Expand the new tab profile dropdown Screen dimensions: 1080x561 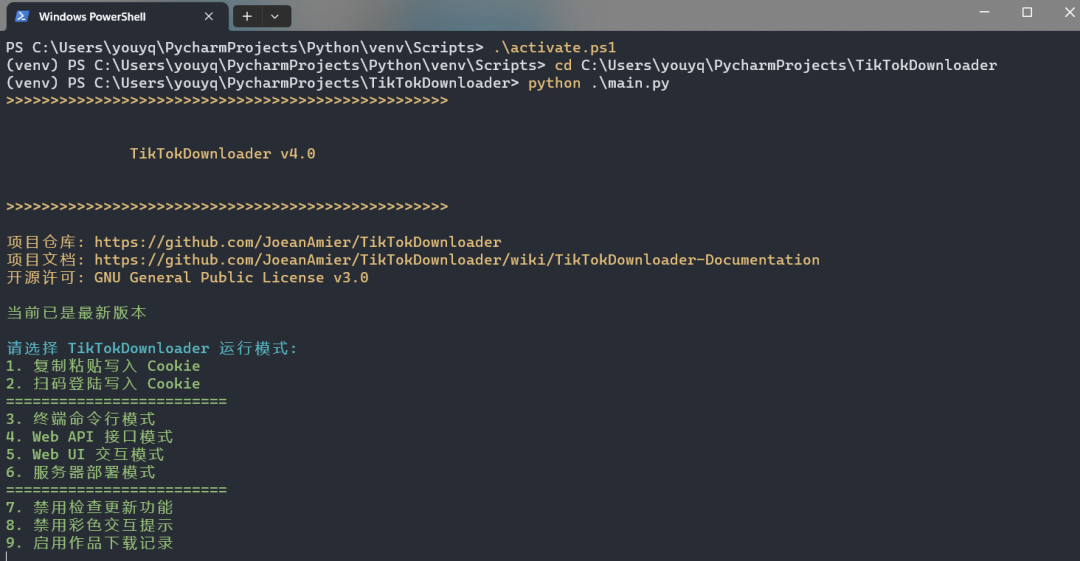click(275, 16)
